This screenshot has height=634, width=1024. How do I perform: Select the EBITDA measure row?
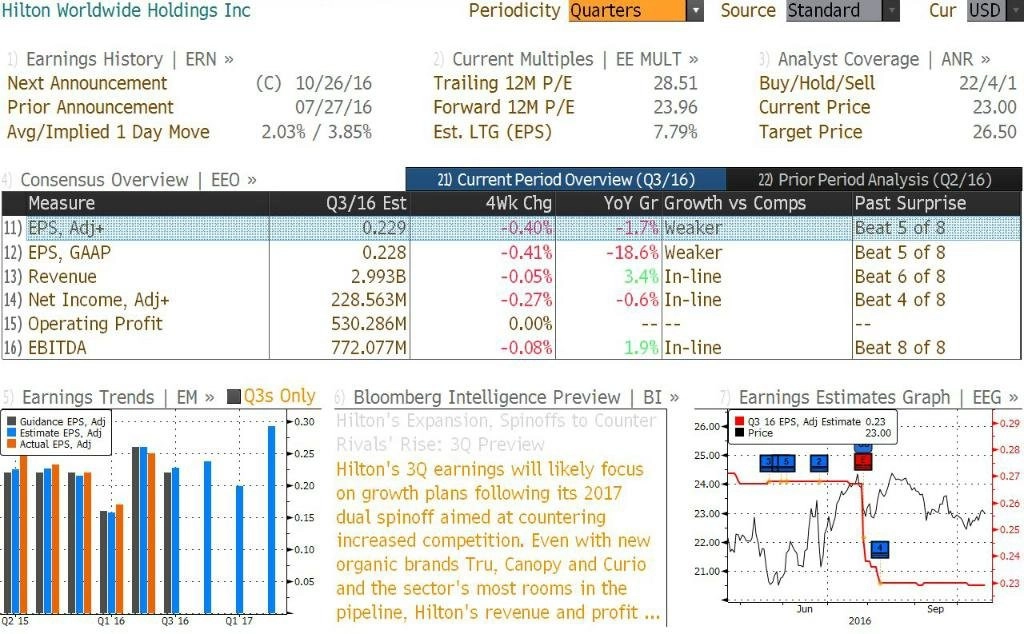511,347
